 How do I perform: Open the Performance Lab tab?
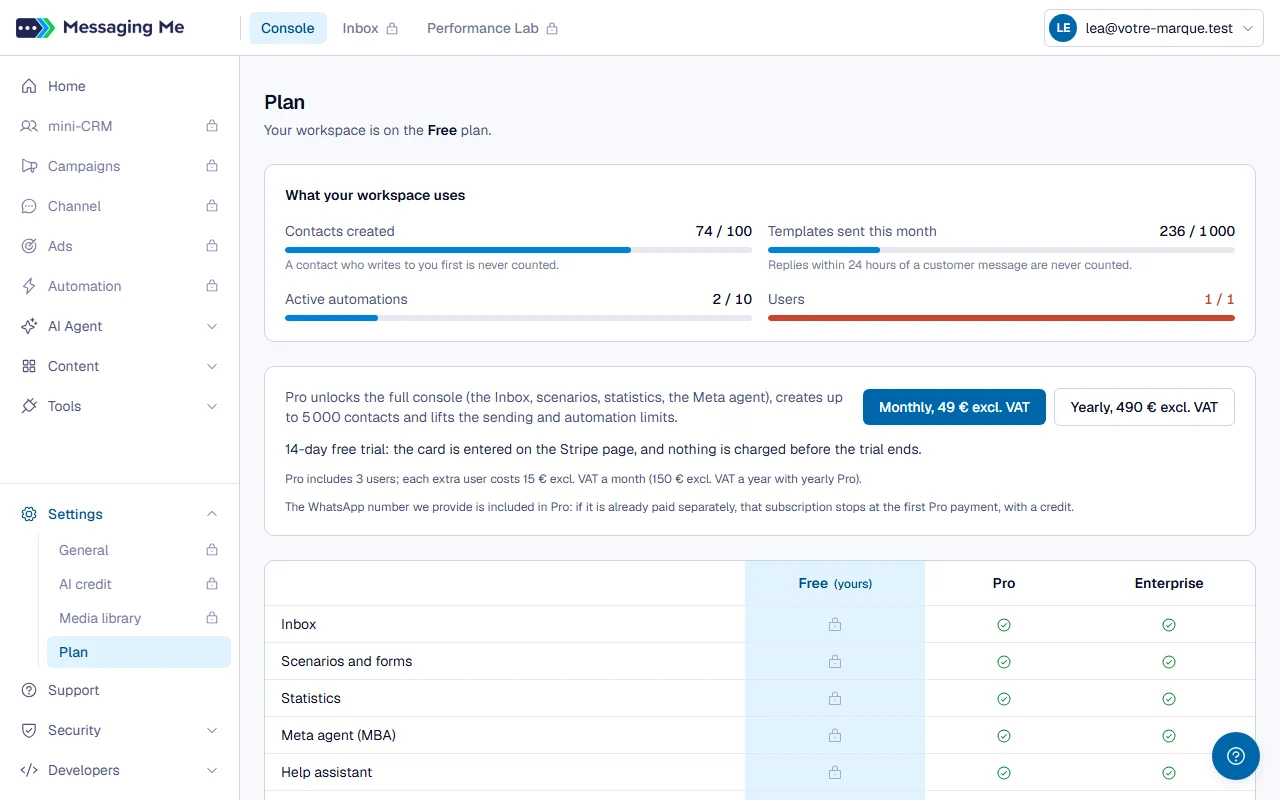pyautogui.click(x=492, y=28)
